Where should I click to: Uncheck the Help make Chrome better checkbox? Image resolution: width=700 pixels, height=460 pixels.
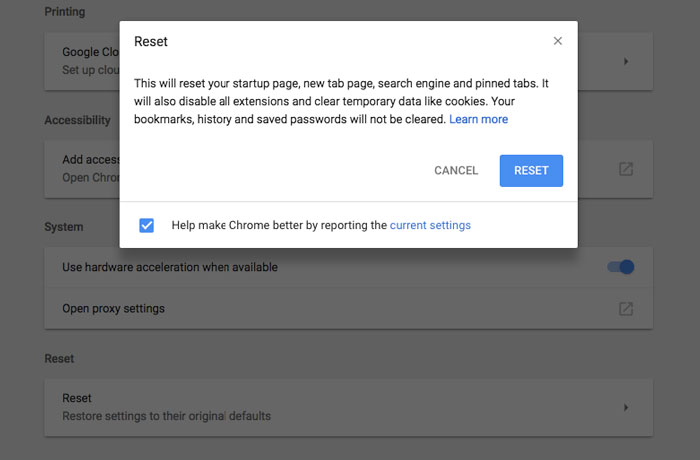point(146,226)
